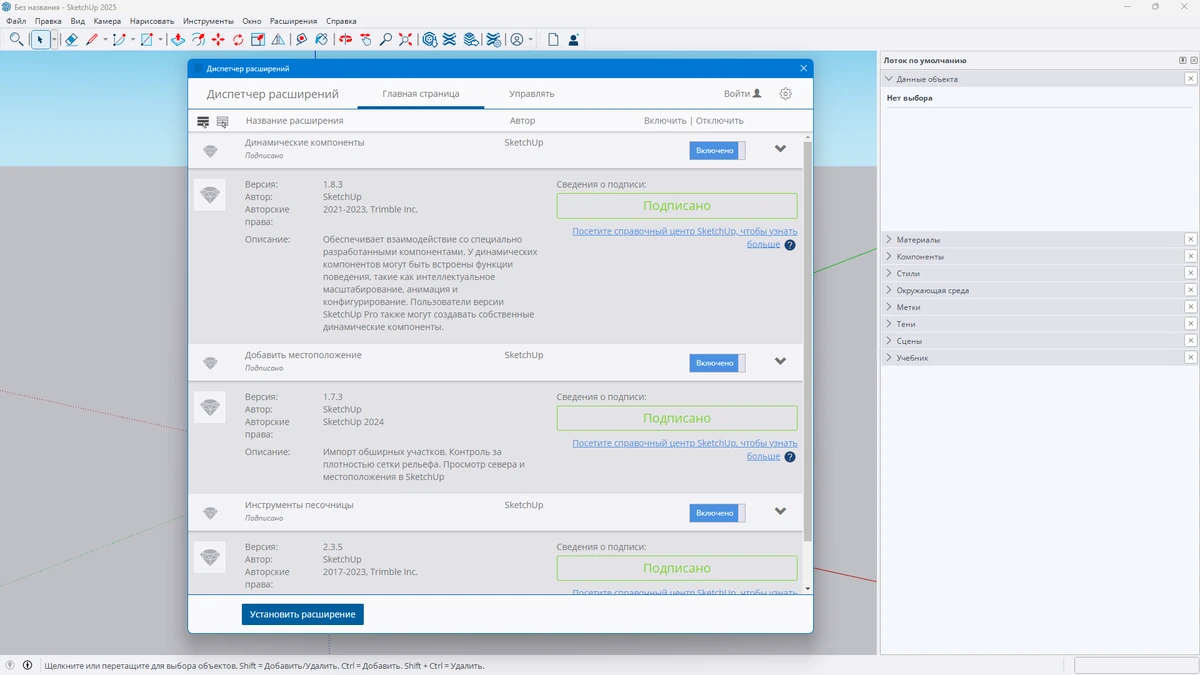Select the Tape Measure tool
Viewport: 1200px width, 675px height.
point(301,40)
